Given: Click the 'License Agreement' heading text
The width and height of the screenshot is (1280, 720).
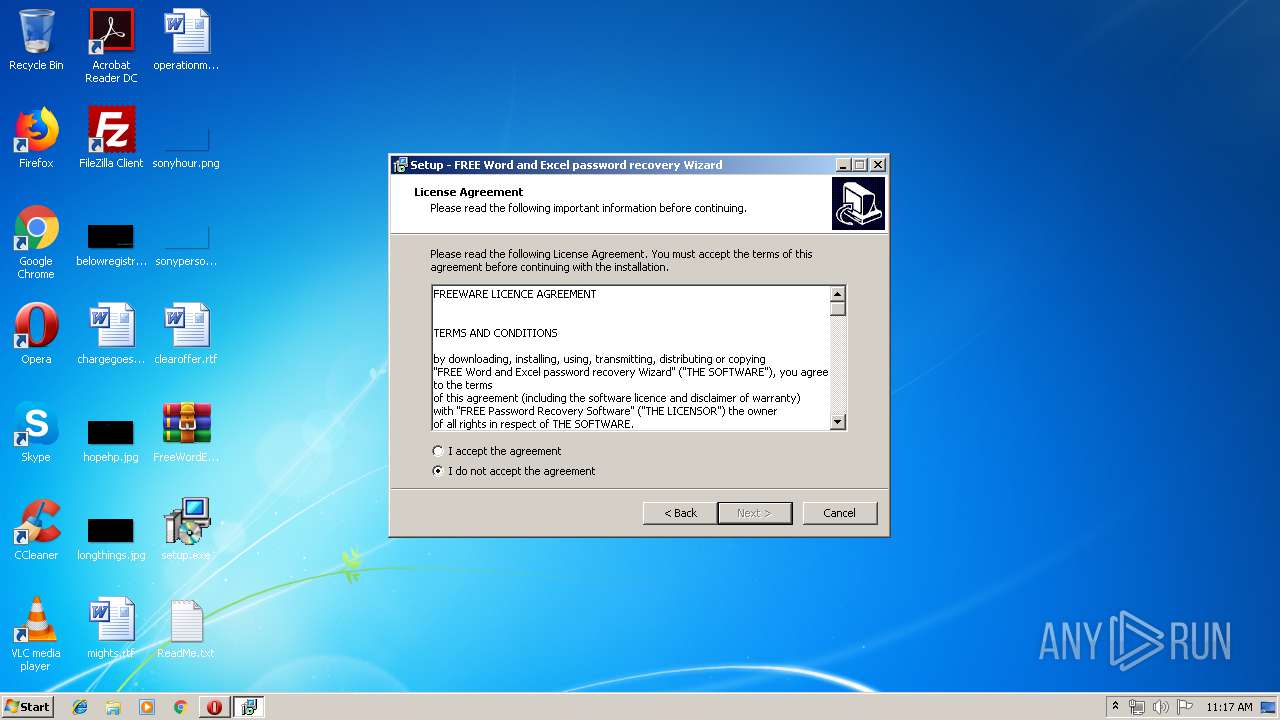Looking at the screenshot, I should point(469,192).
